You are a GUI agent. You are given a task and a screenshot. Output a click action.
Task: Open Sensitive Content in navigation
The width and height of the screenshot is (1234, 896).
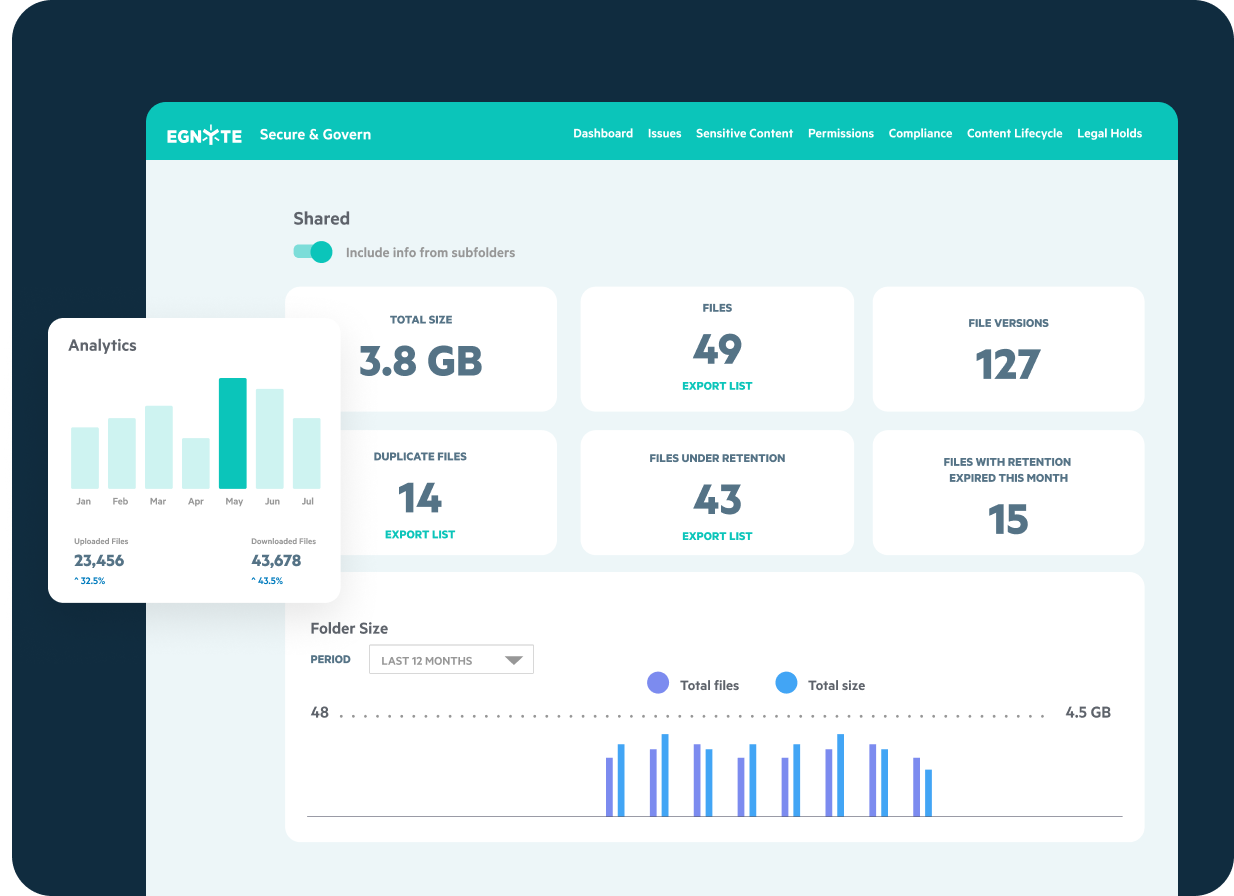pos(744,133)
